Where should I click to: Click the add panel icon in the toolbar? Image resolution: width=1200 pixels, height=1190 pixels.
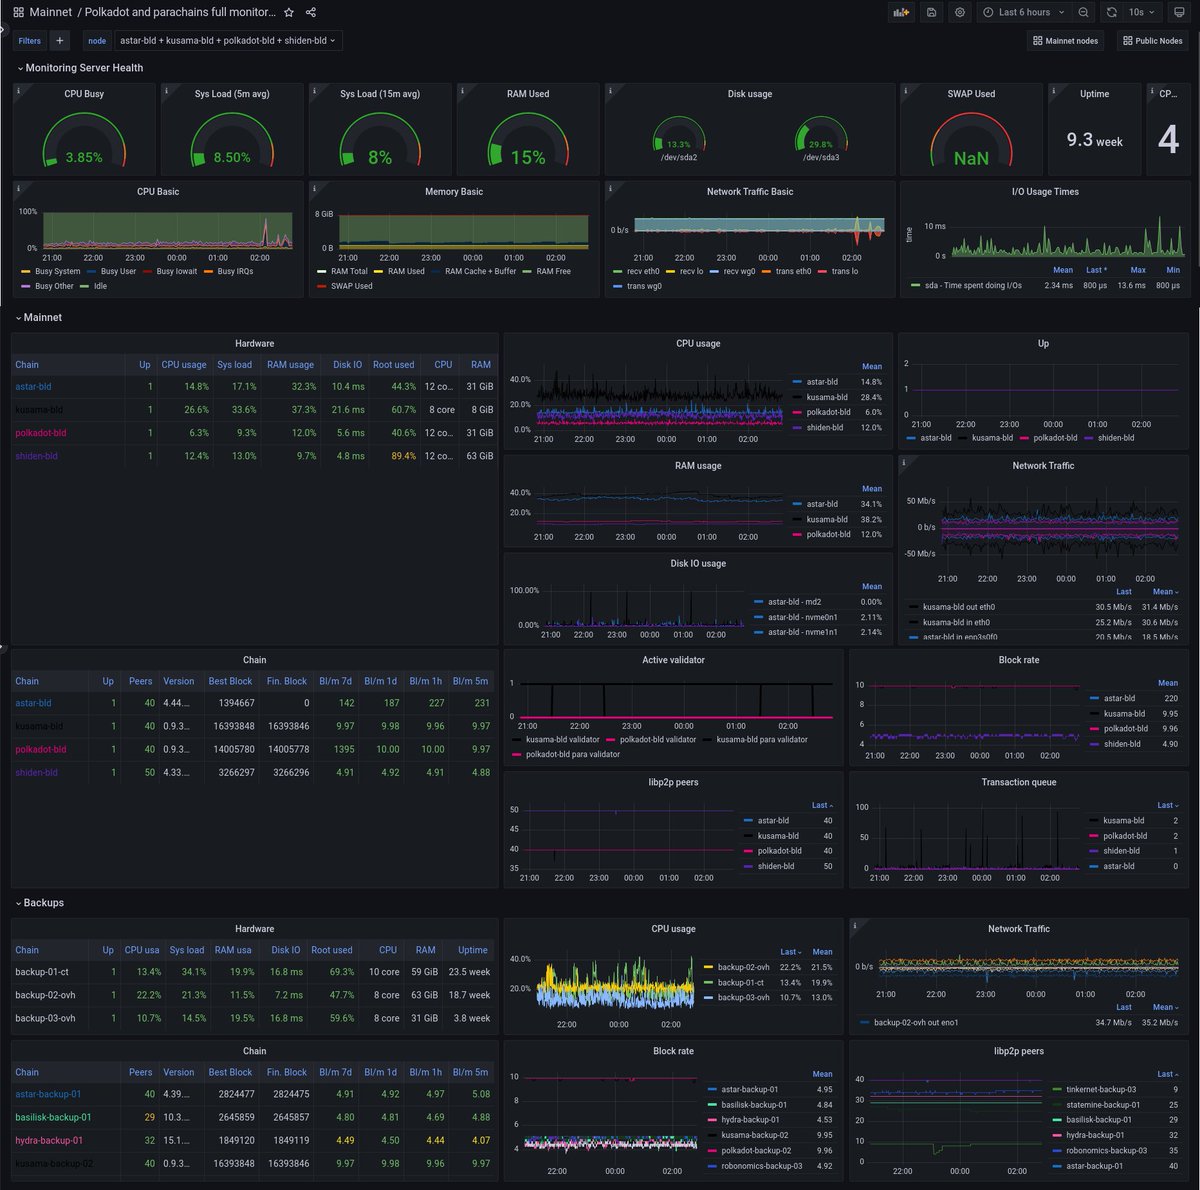(x=900, y=12)
